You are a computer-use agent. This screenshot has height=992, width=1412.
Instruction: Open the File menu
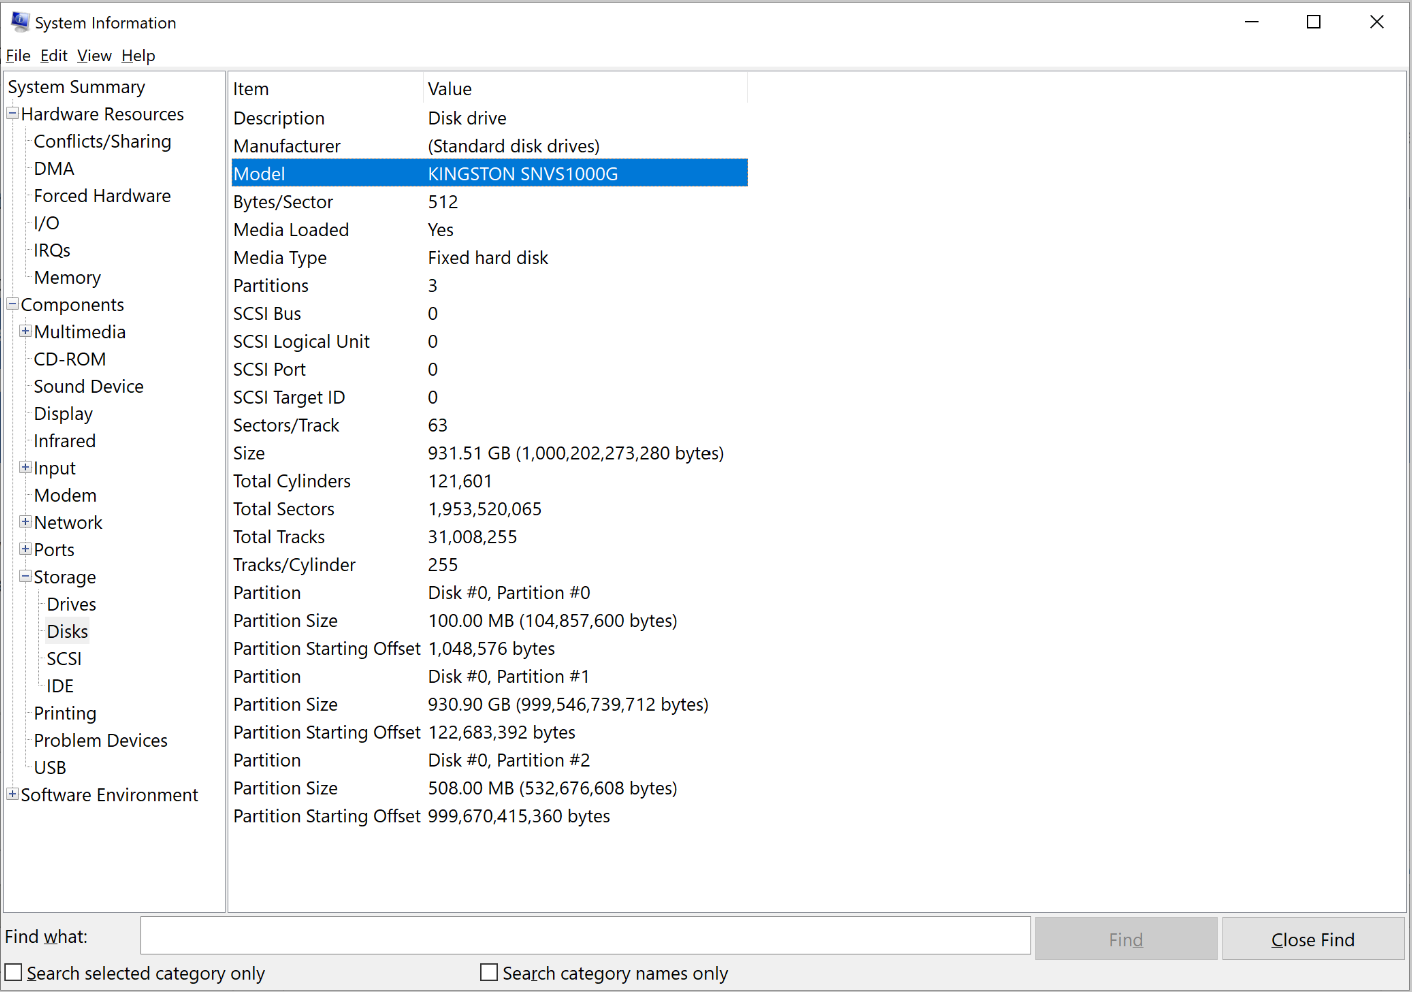pos(18,55)
